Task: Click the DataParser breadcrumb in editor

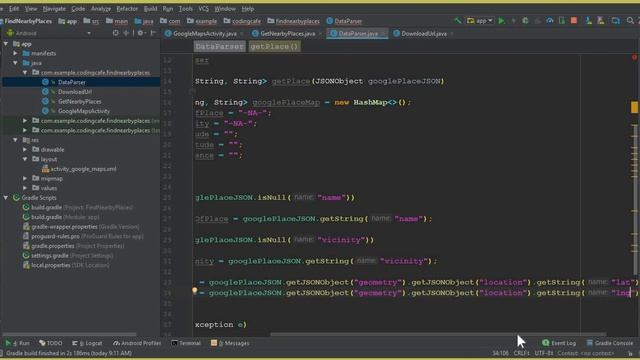Action: 220,47
